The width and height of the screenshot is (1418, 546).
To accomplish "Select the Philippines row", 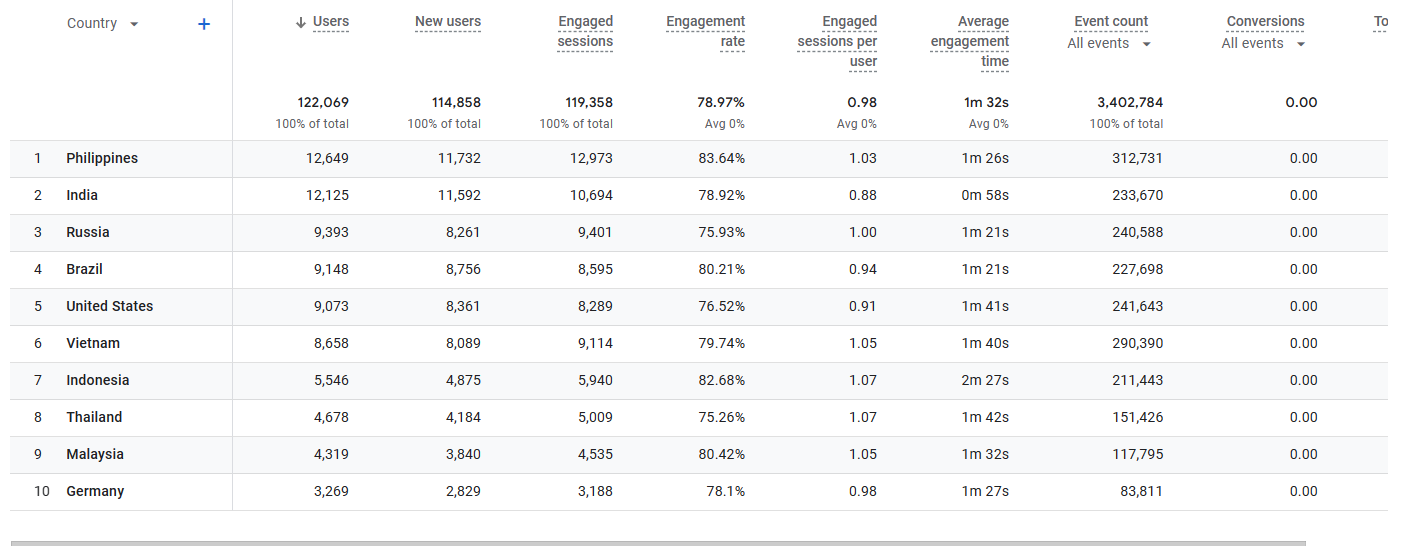I will tap(699, 159).
